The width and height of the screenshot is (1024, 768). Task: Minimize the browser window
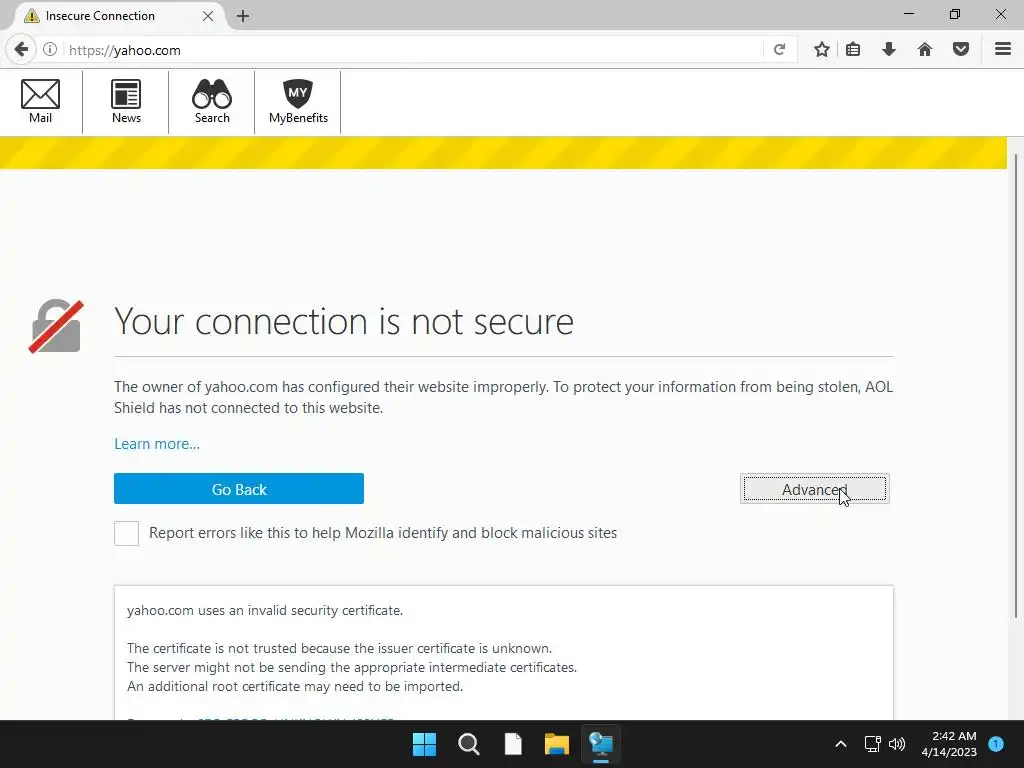pyautogui.click(x=909, y=14)
